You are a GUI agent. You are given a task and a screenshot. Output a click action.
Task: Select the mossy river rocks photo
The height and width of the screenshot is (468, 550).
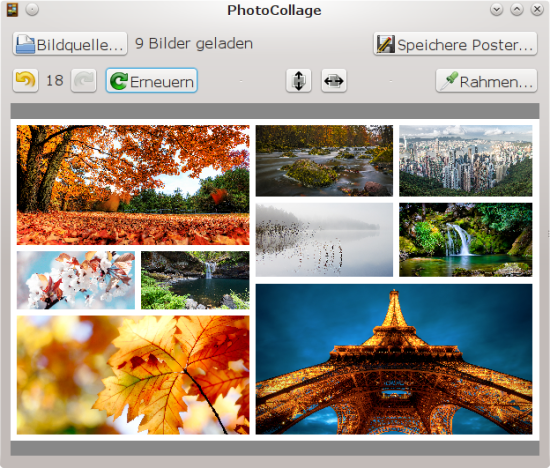(x=324, y=161)
